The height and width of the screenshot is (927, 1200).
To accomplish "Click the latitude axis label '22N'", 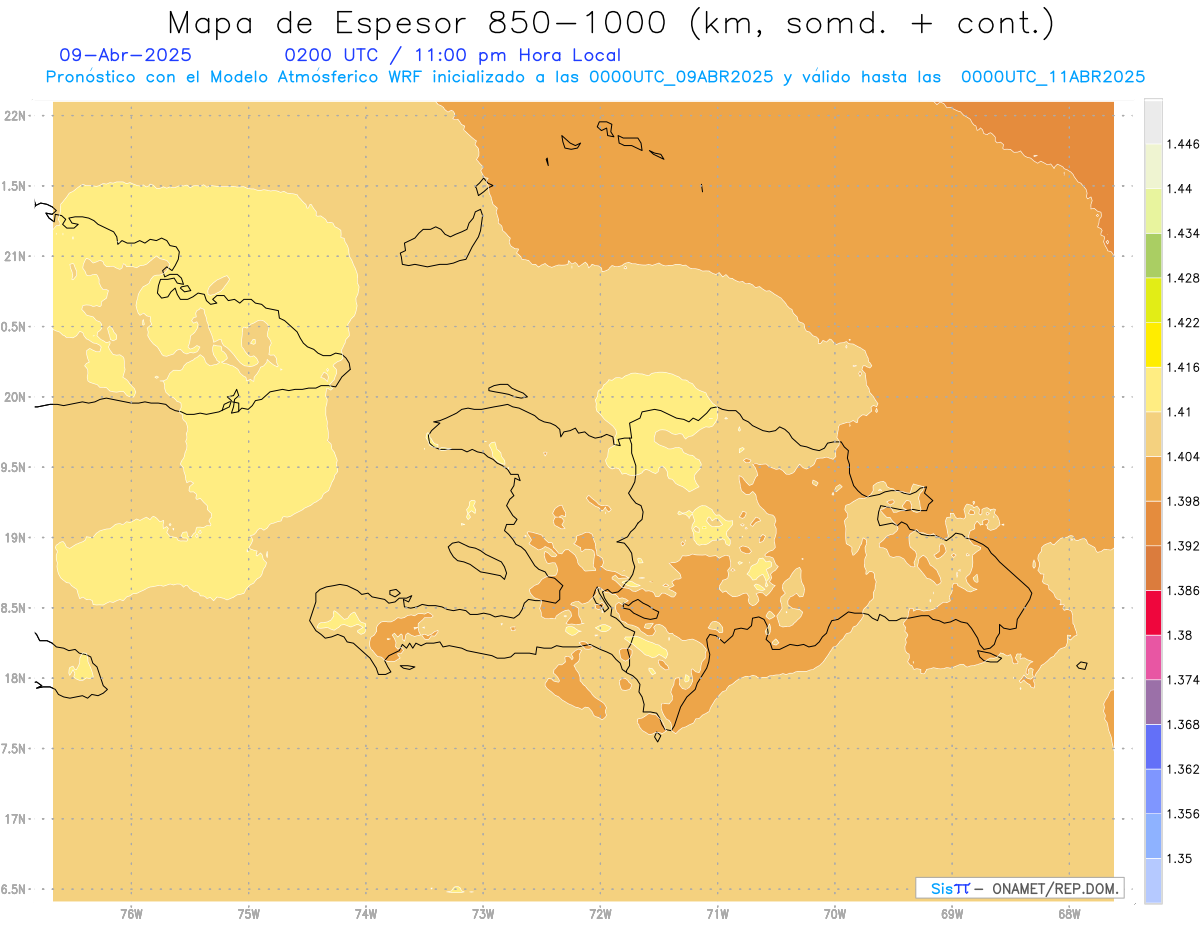I will tap(16, 115).
